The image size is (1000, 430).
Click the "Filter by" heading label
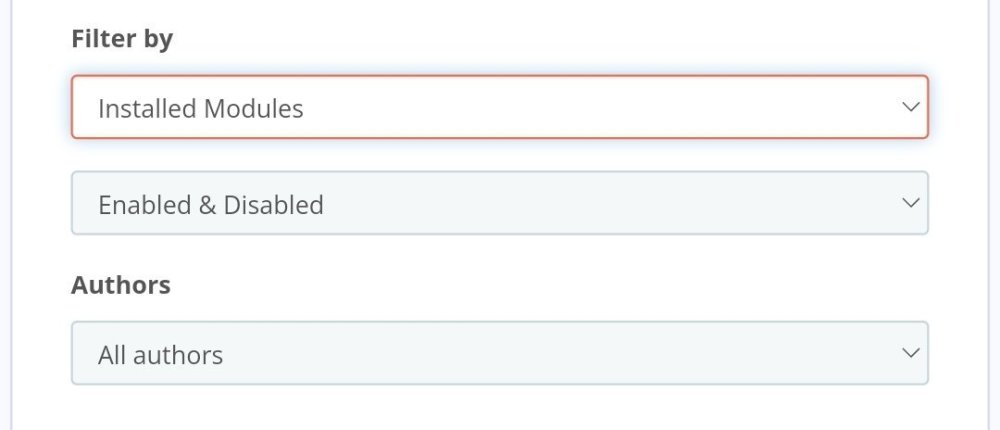coord(122,39)
